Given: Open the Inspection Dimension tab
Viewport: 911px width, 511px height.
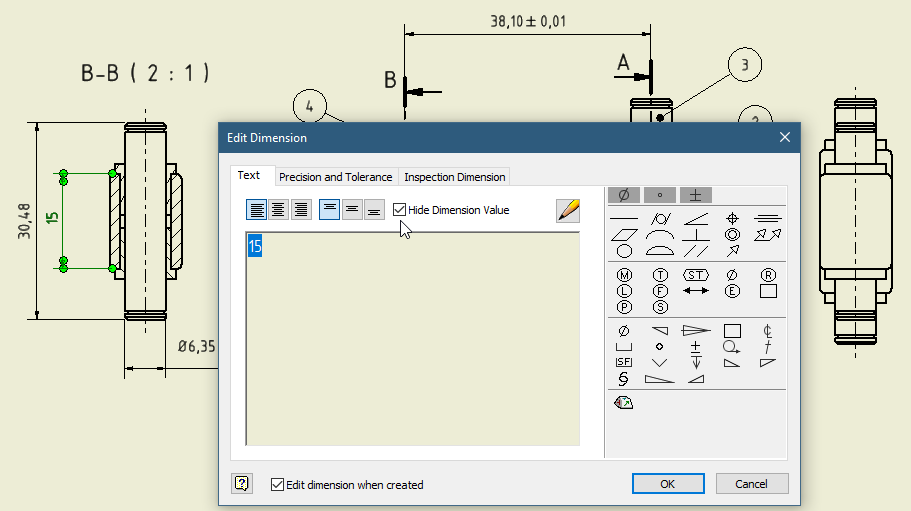Looking at the screenshot, I should pos(454,177).
